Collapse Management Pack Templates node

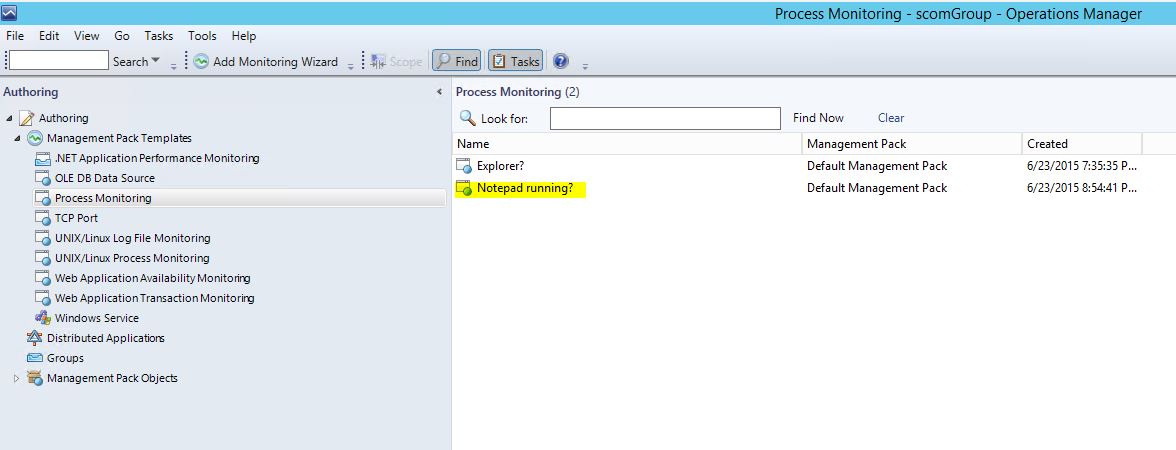pos(17,138)
